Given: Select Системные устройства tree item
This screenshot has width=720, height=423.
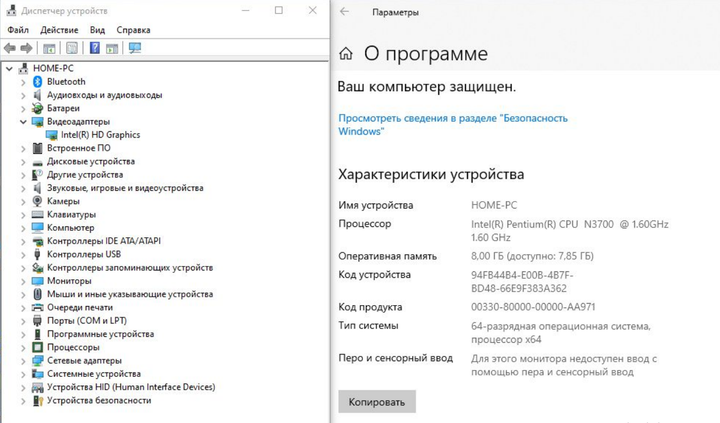Looking at the screenshot, I should 94,374.
